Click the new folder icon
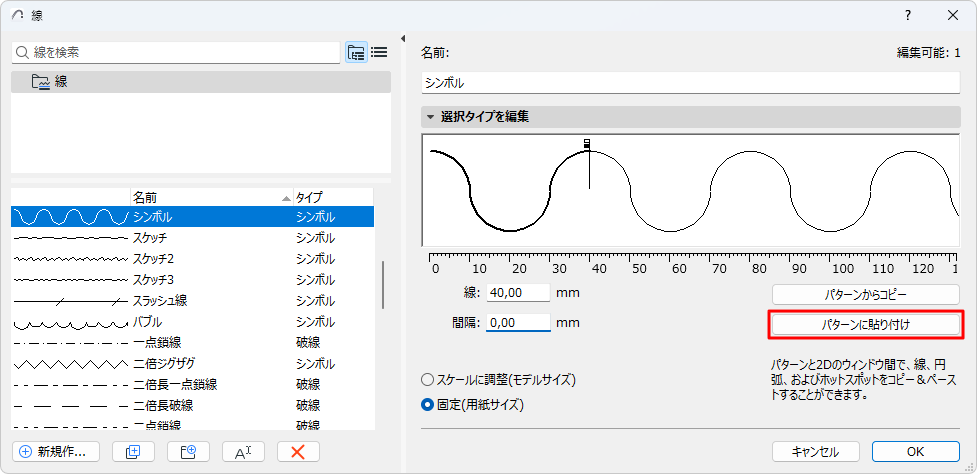Image resolution: width=977 pixels, height=474 pixels. coord(188,452)
